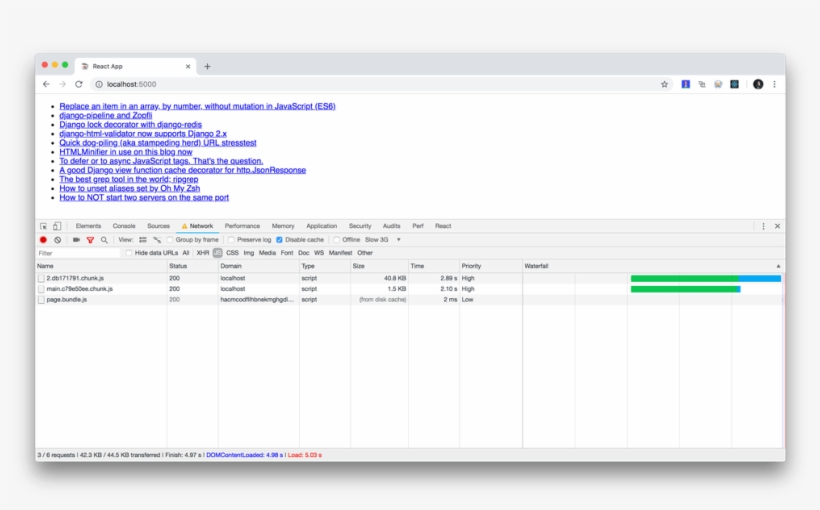820x510 pixels.
Task: Click the capture screenshots camera icon
Action: point(76,240)
